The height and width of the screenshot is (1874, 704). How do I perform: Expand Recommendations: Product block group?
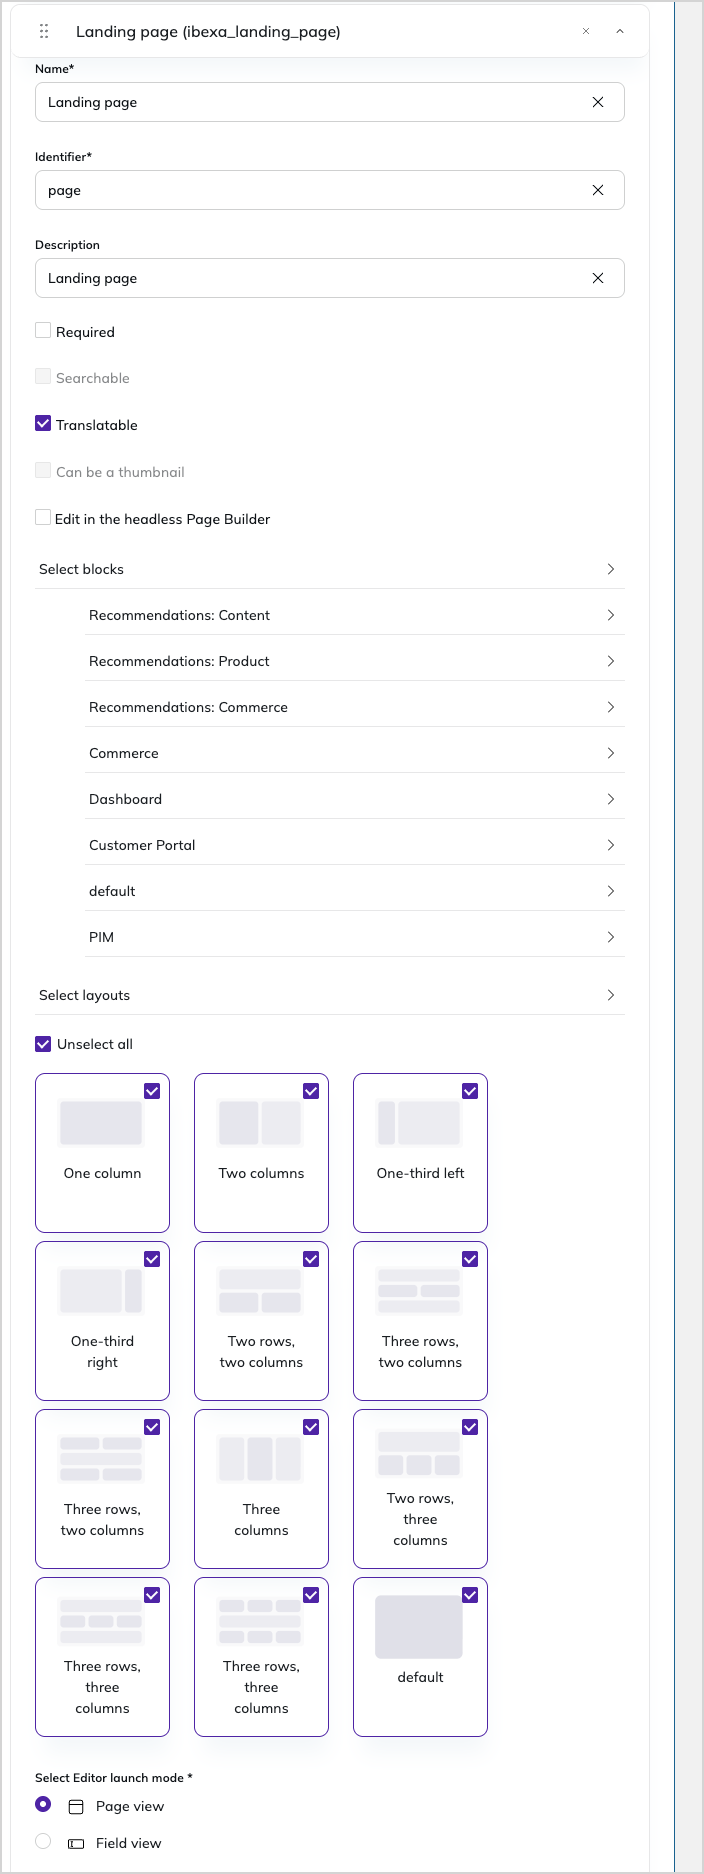355,661
